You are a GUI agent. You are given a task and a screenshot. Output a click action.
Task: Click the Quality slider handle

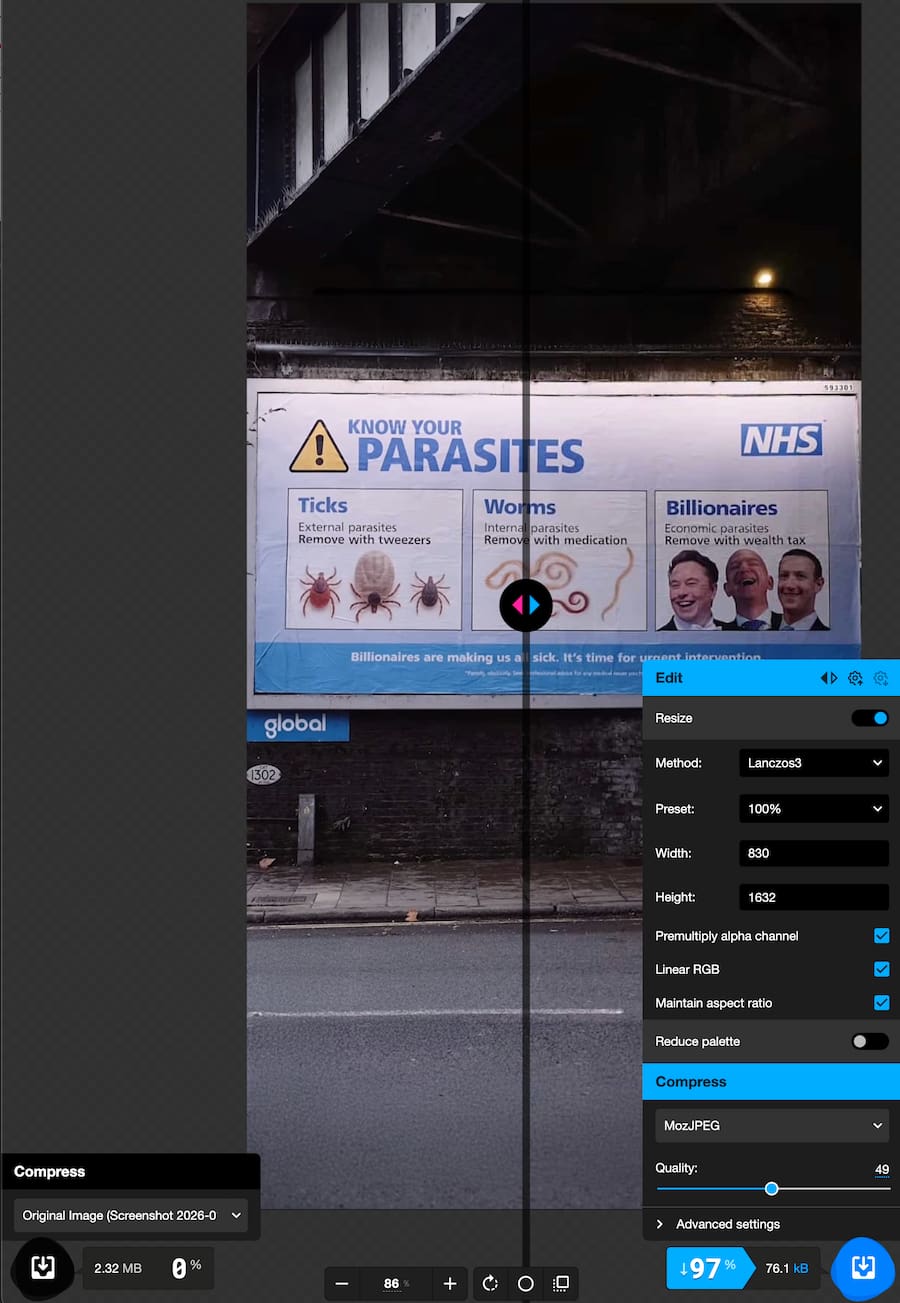771,1188
